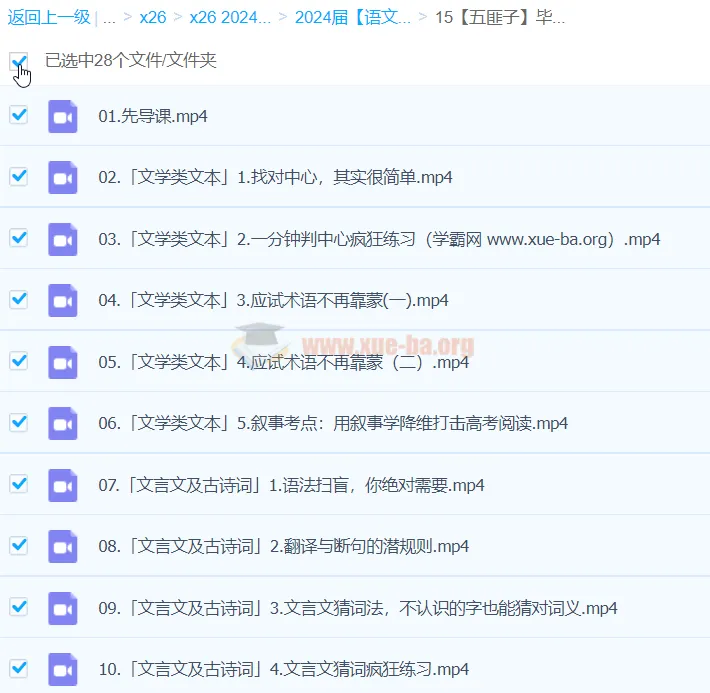Screen dimensions: 710x693
Task: Uncheck checkbox for file 03 一分钟判中心
Action: coord(18,238)
